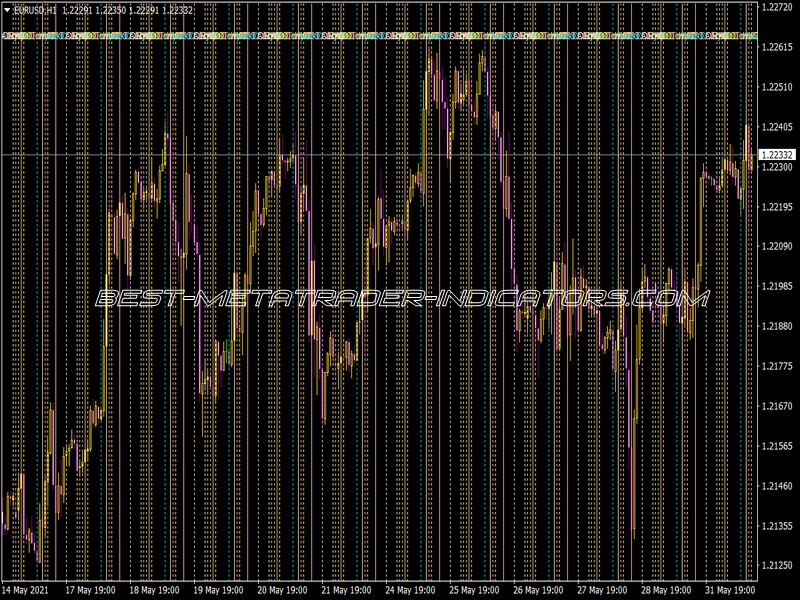Click time axis label 19 May 19:00

pos(218,590)
